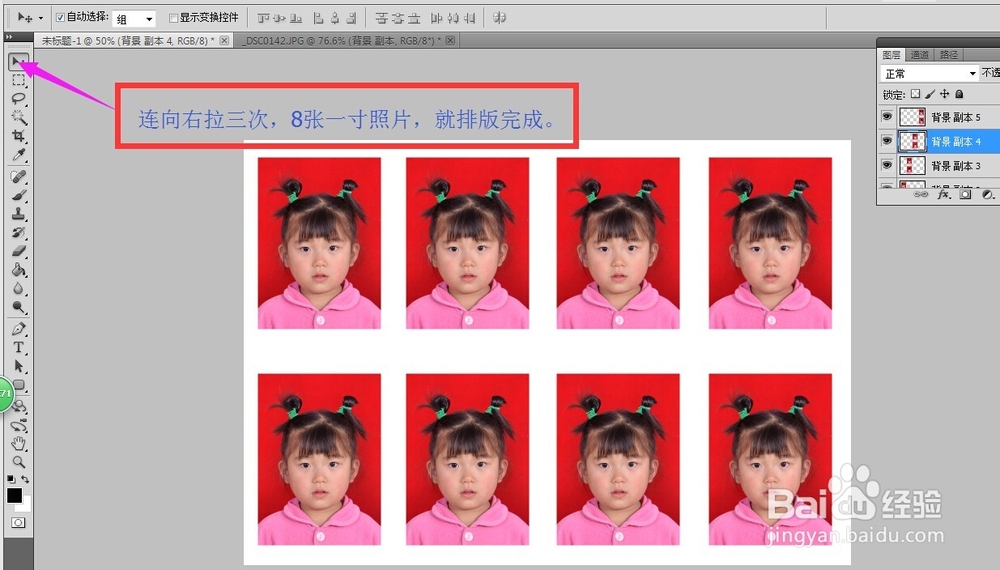
Task: Enable the 显示变换控件 checkbox
Action: pyautogui.click(x=173, y=18)
